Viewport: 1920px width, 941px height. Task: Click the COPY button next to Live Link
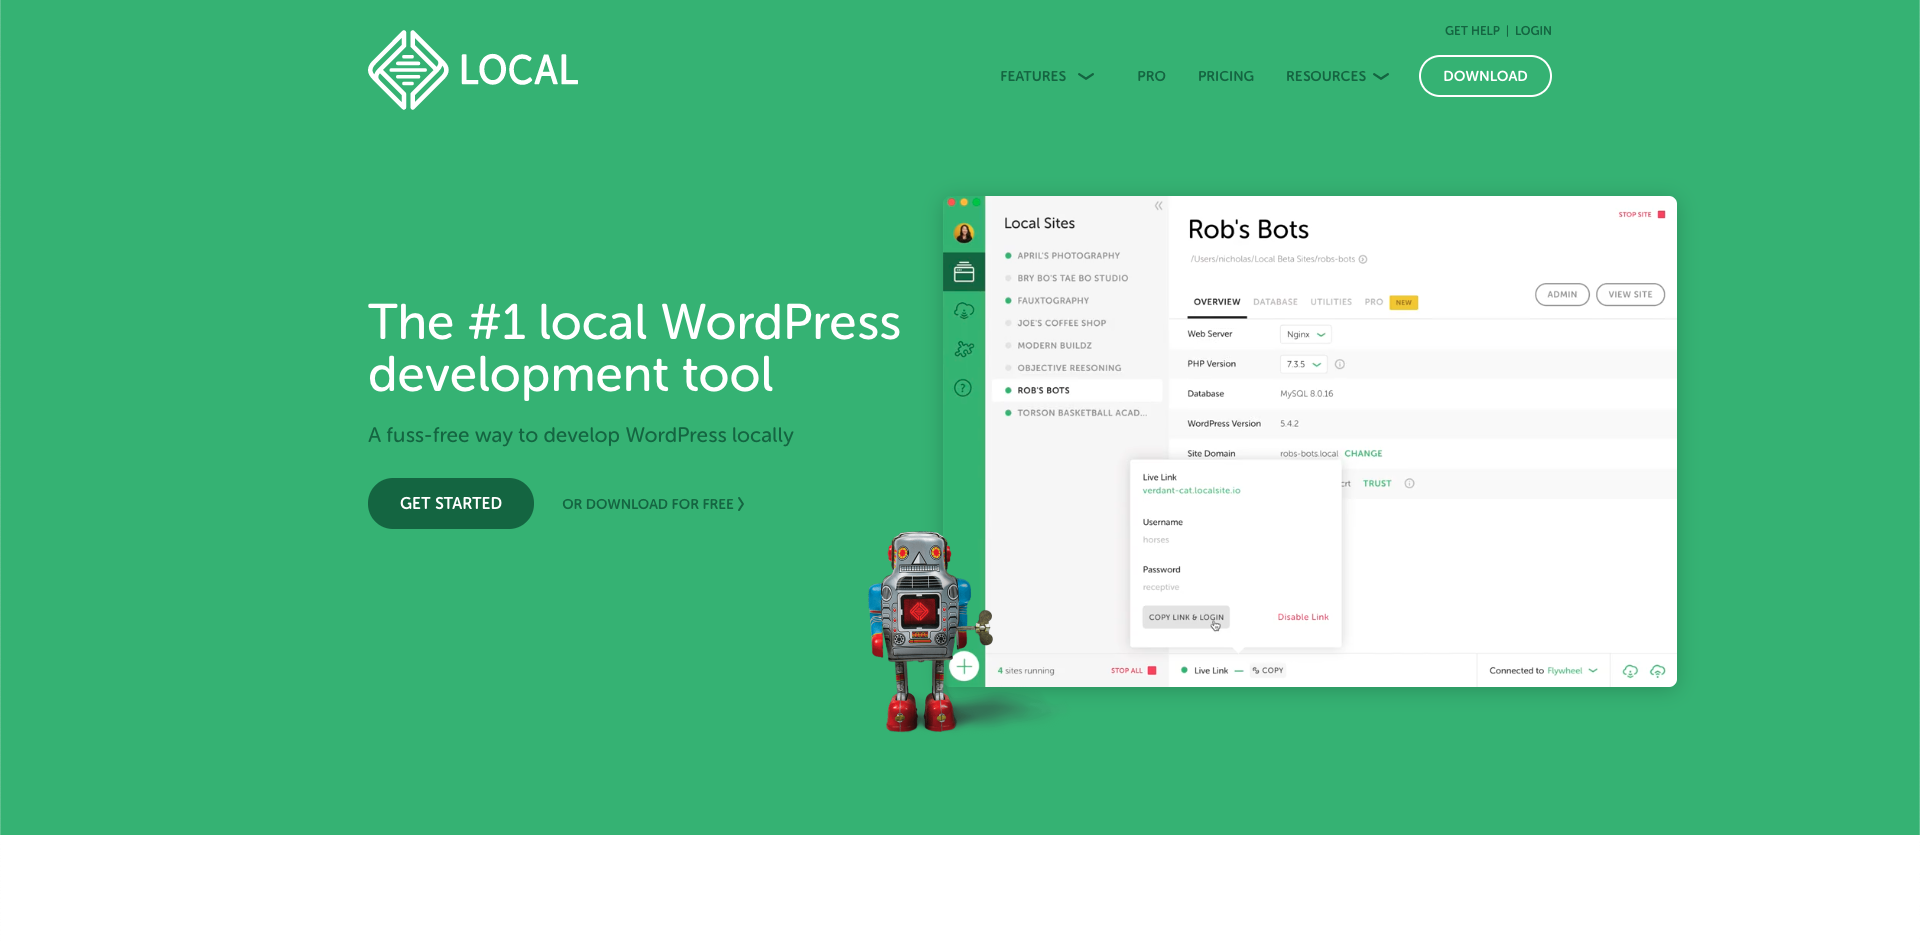pos(1268,671)
